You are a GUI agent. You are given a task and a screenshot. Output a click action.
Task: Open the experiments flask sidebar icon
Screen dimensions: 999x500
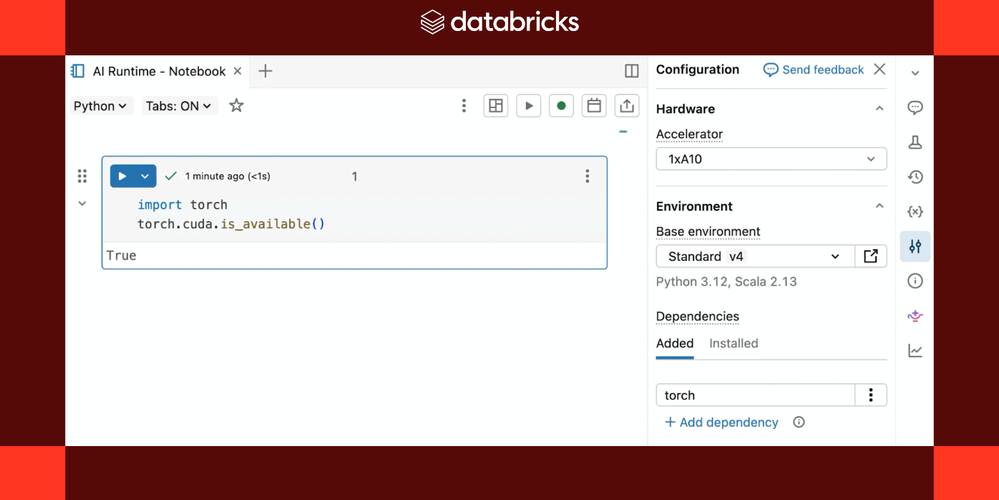[x=915, y=142]
